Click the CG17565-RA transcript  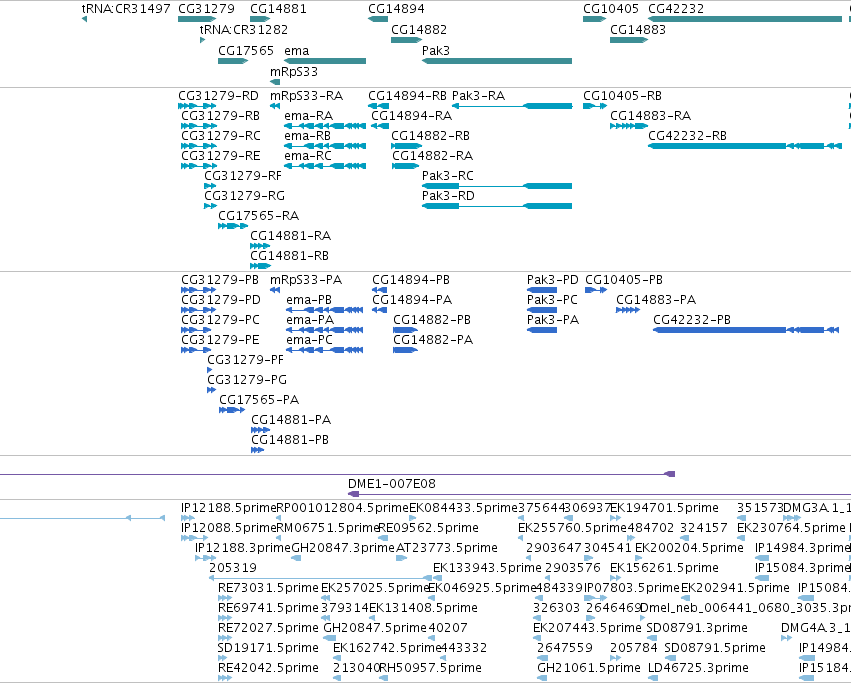[233, 226]
